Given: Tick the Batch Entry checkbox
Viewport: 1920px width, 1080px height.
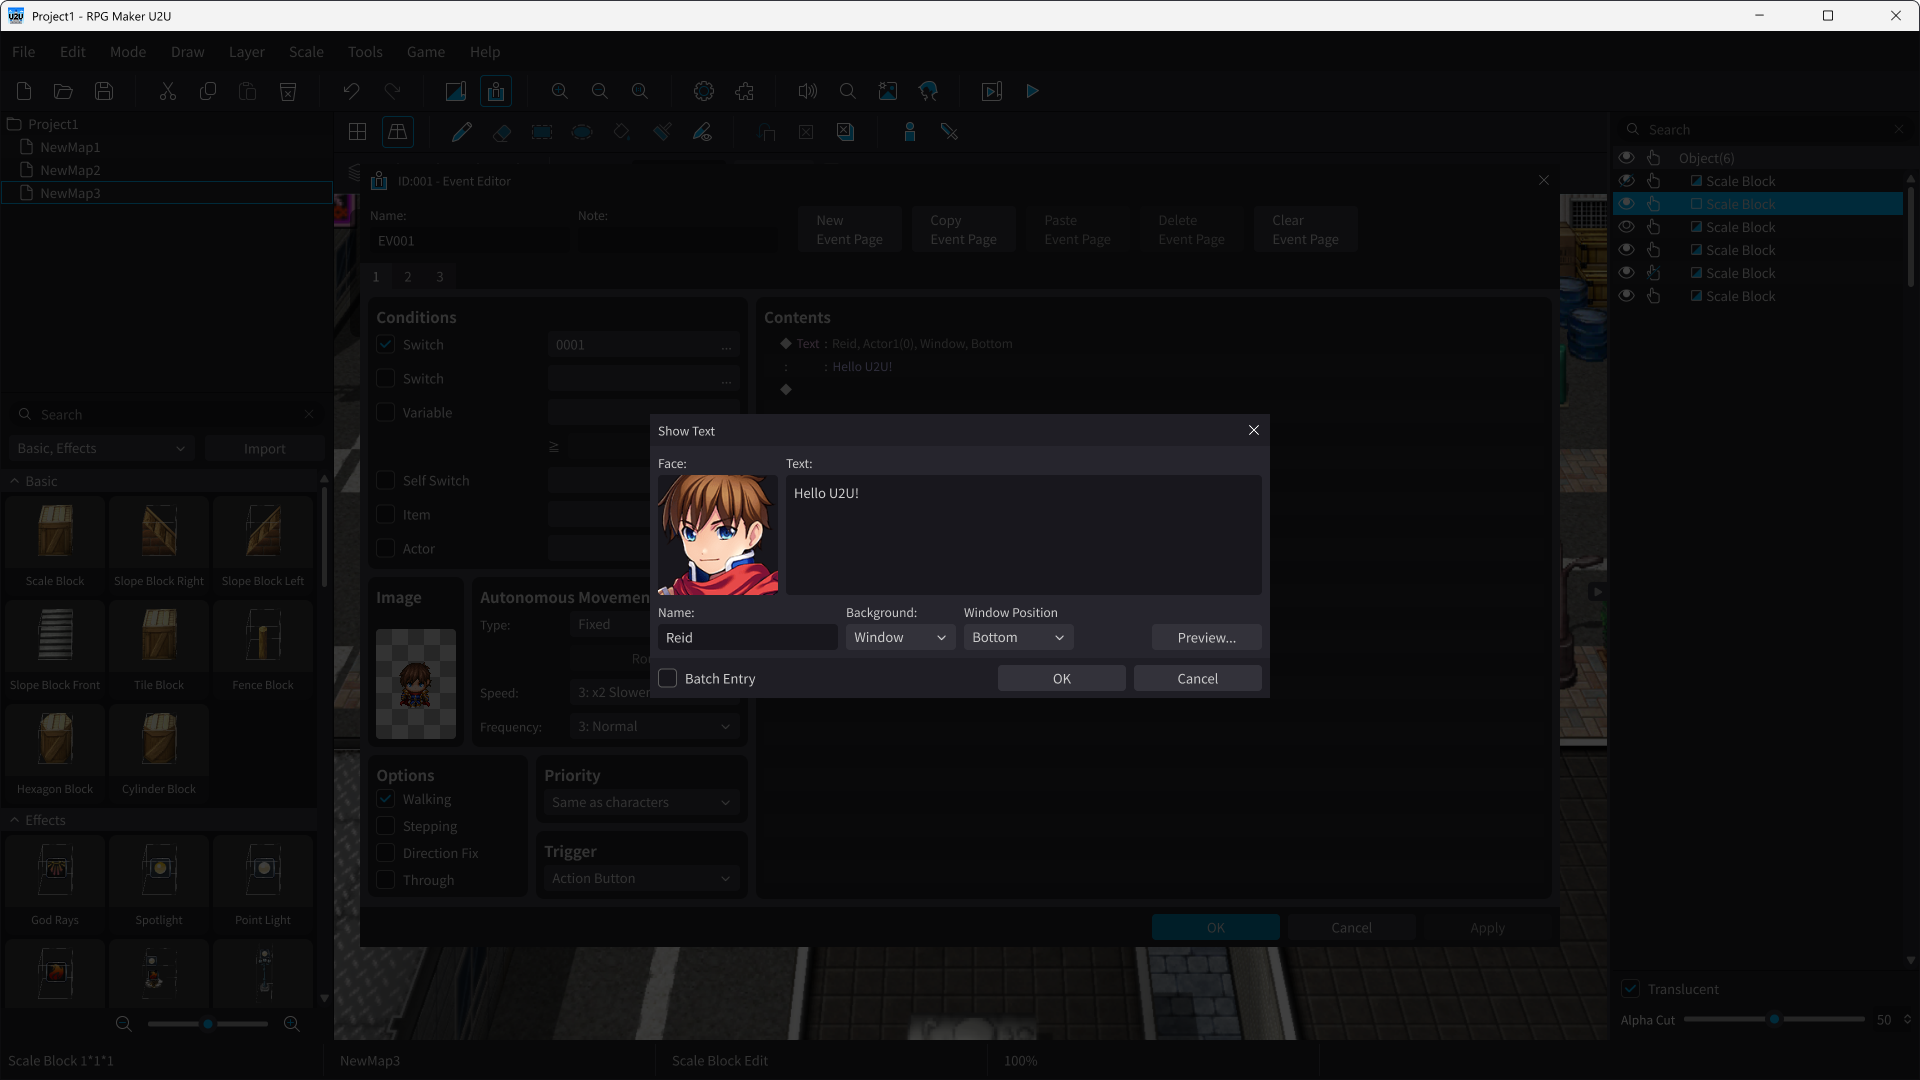Looking at the screenshot, I should (x=668, y=678).
